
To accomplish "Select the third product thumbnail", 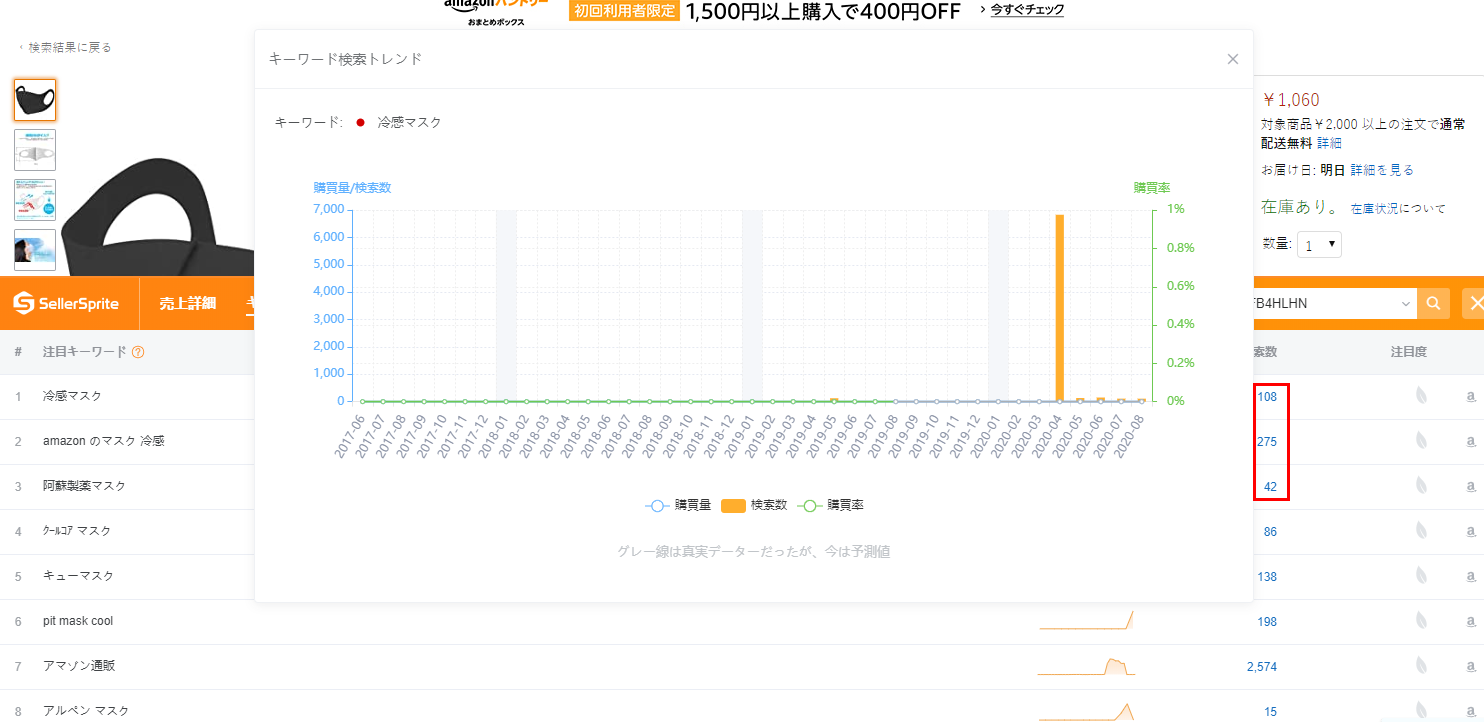I will point(35,200).
